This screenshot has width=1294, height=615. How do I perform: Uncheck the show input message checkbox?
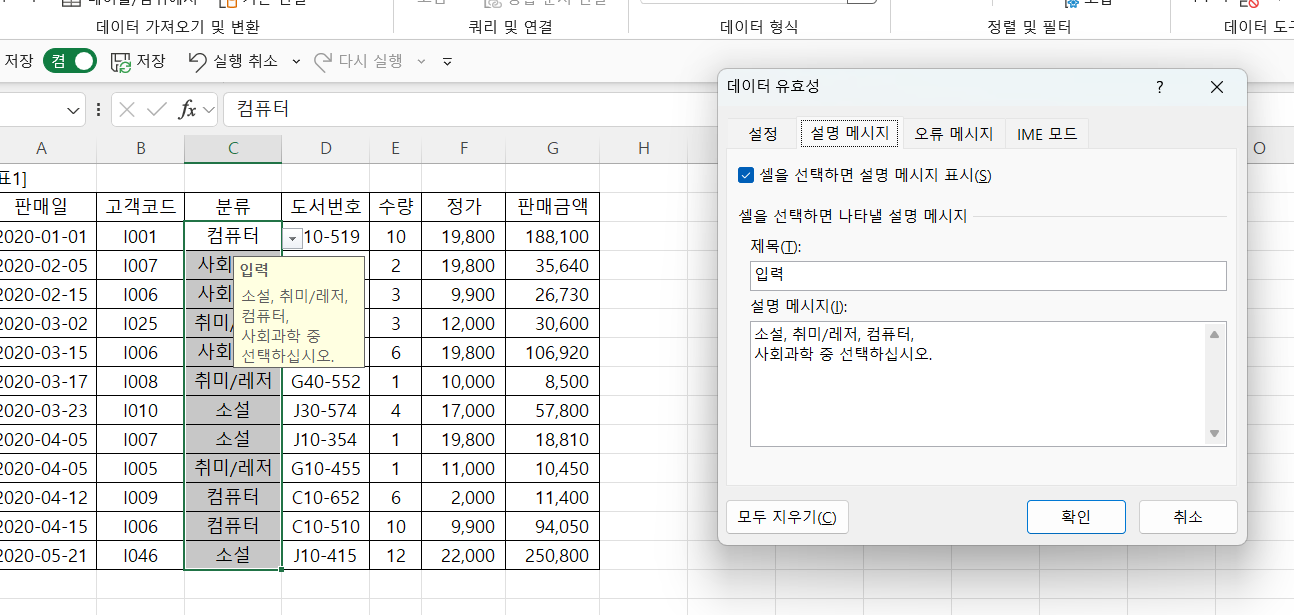coord(745,176)
